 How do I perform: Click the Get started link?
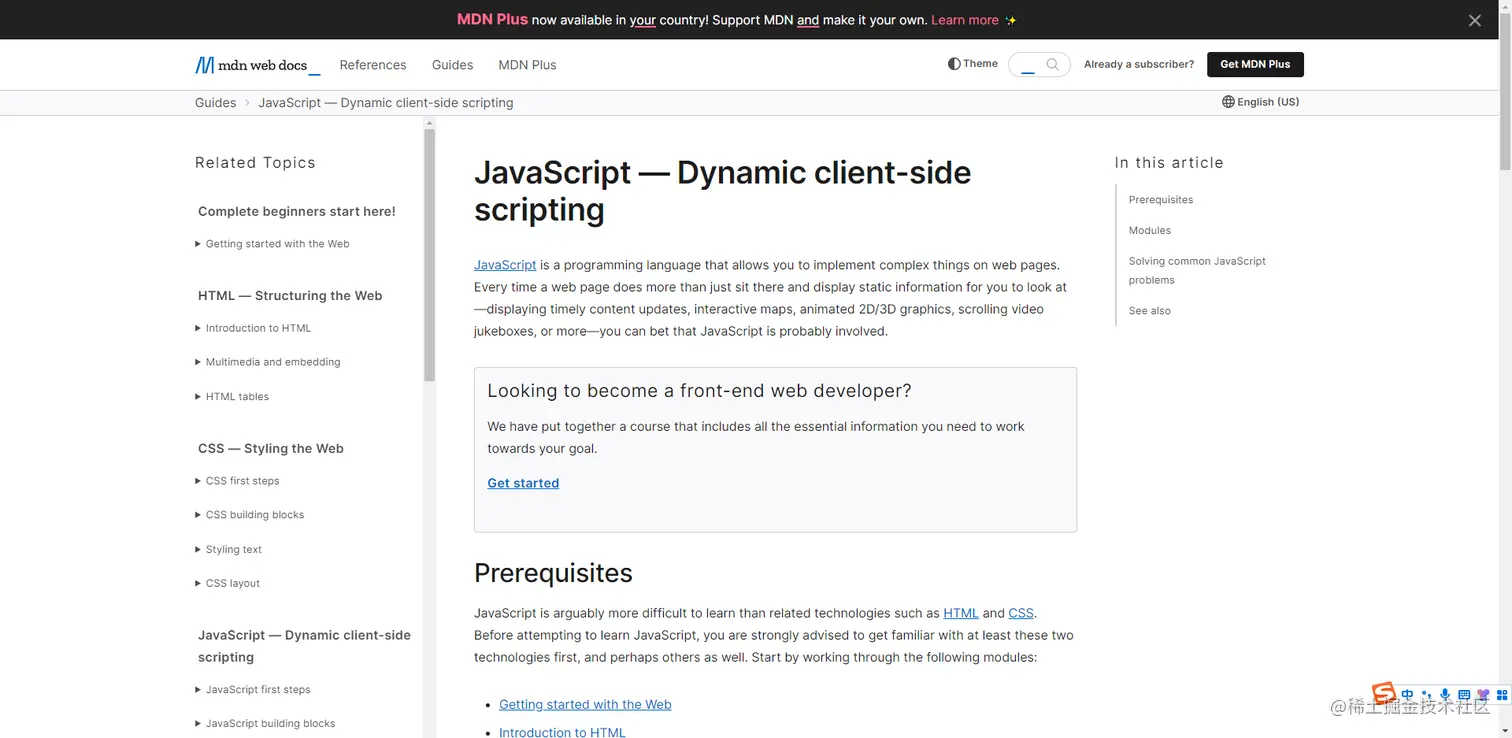(523, 483)
